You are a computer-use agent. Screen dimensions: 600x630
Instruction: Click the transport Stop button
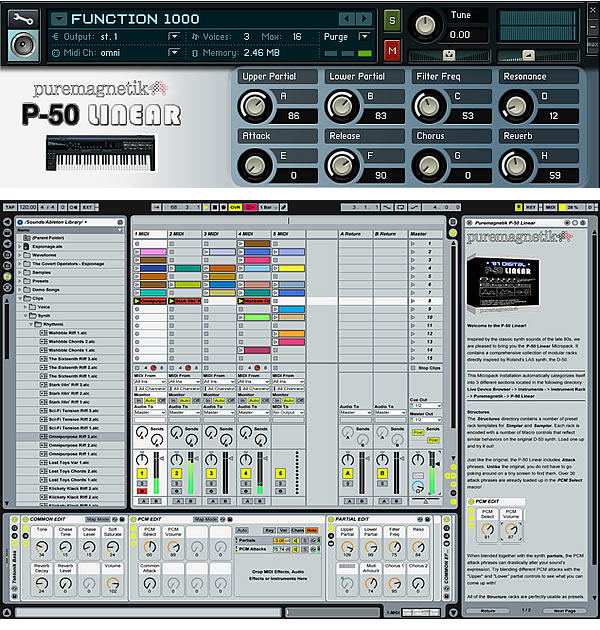[215, 207]
